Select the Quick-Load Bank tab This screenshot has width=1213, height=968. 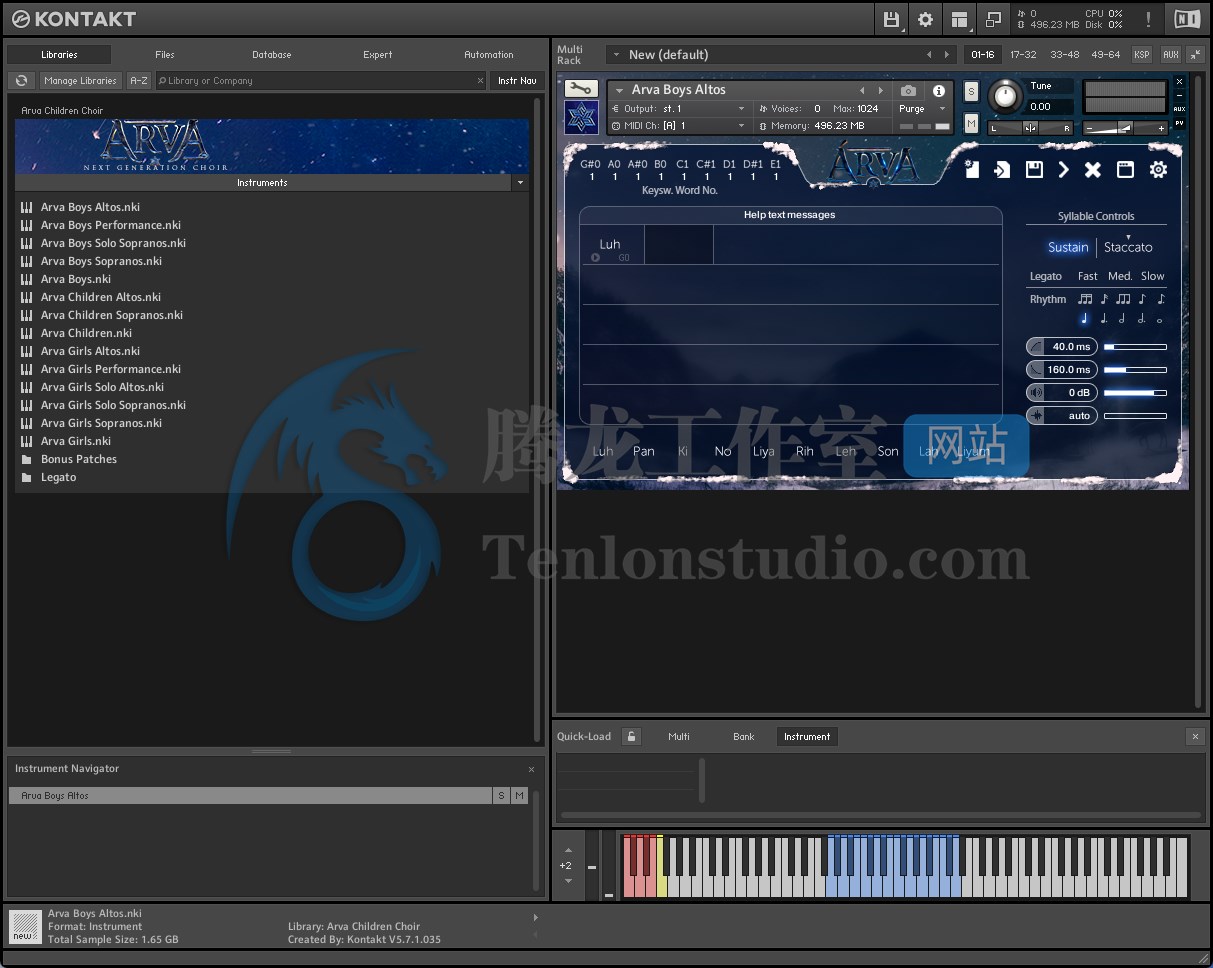coord(744,736)
